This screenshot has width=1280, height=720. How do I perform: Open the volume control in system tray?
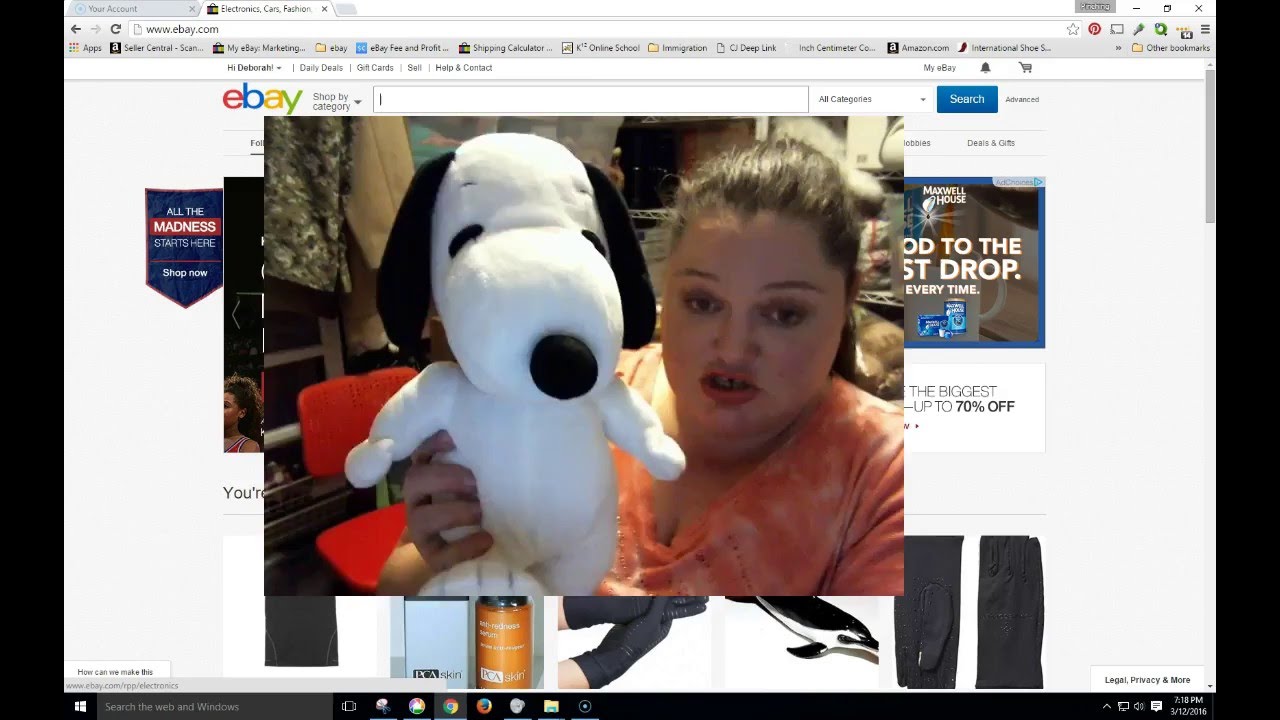pyautogui.click(x=1139, y=706)
